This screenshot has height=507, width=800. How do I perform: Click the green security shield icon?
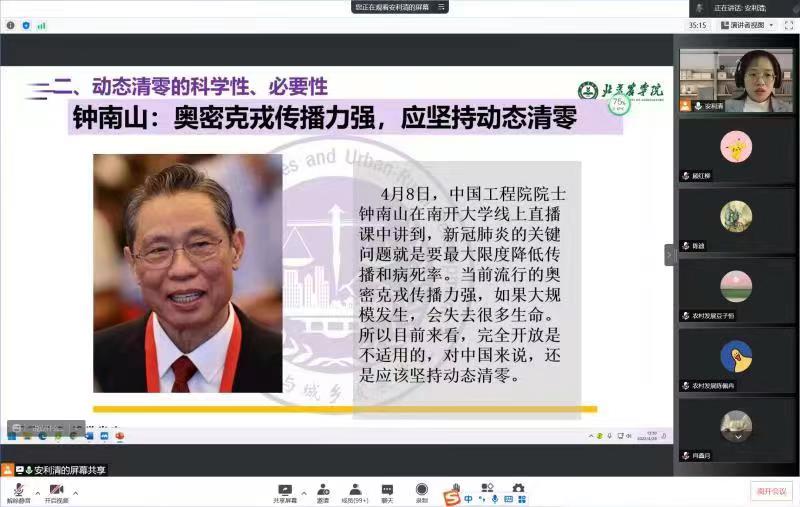click(26, 25)
